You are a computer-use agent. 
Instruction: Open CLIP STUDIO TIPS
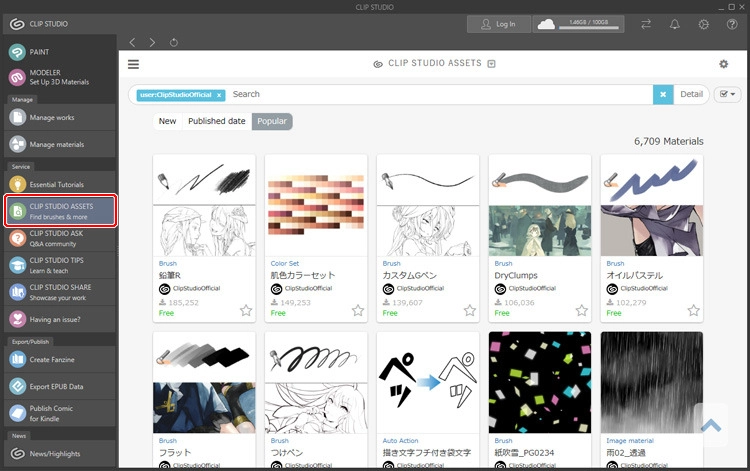tap(59, 265)
